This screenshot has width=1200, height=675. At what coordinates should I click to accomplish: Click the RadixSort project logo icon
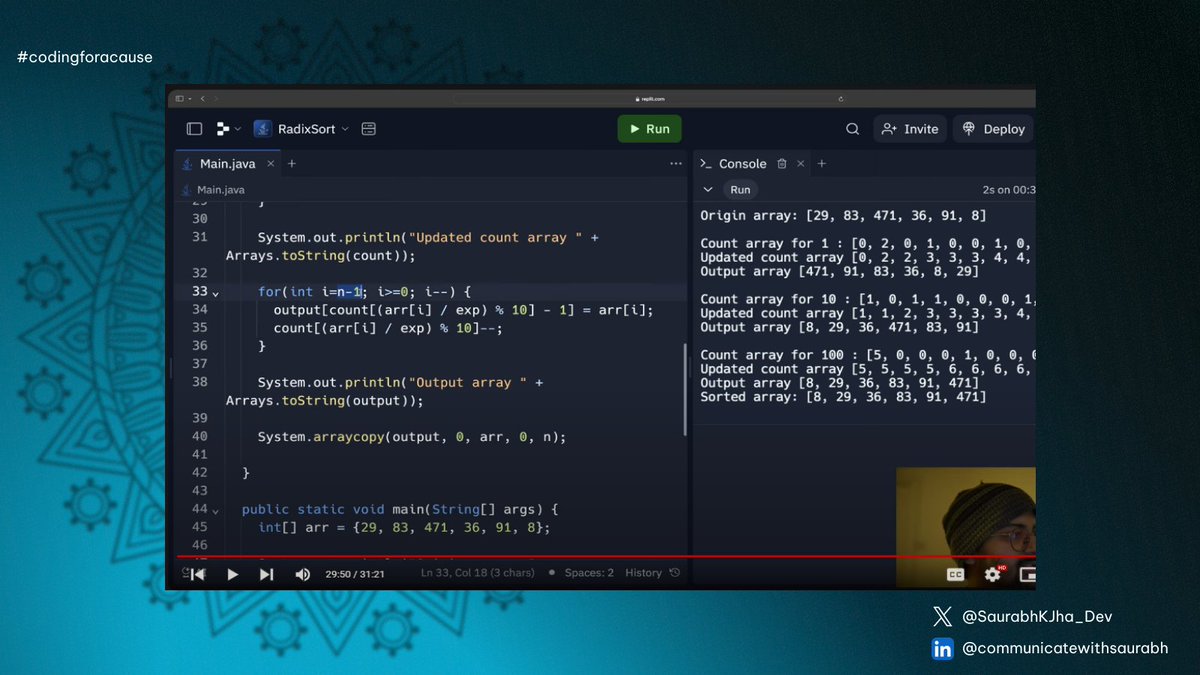pyautogui.click(x=261, y=129)
